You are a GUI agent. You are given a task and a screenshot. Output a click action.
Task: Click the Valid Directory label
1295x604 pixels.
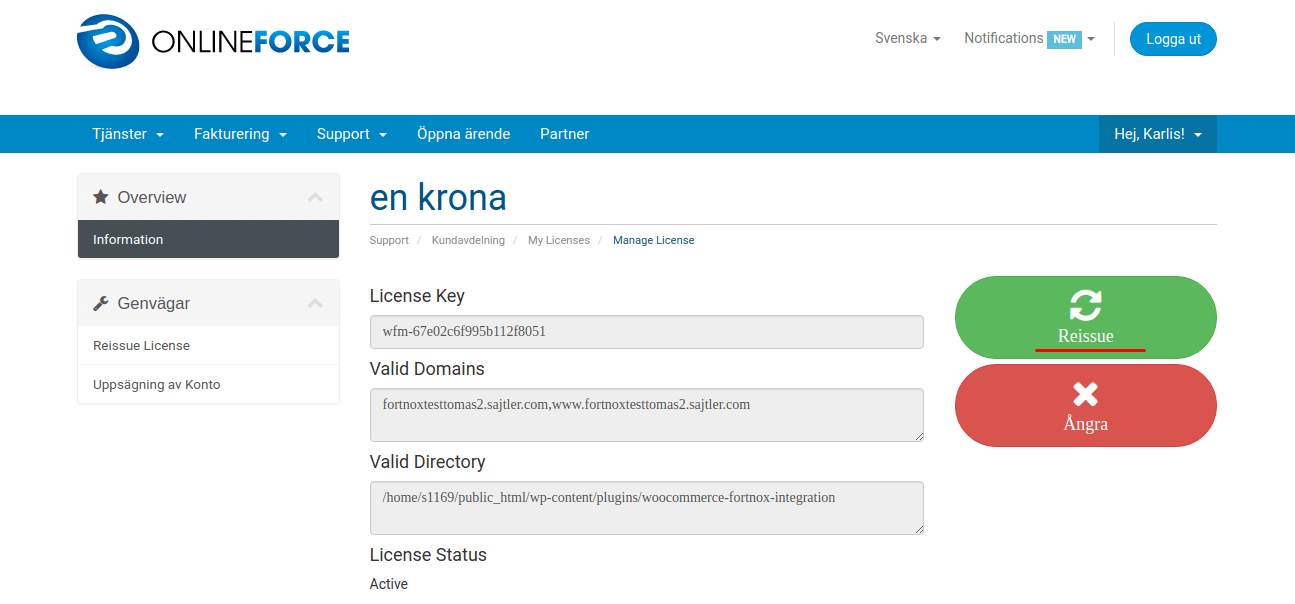pyautogui.click(x=428, y=462)
